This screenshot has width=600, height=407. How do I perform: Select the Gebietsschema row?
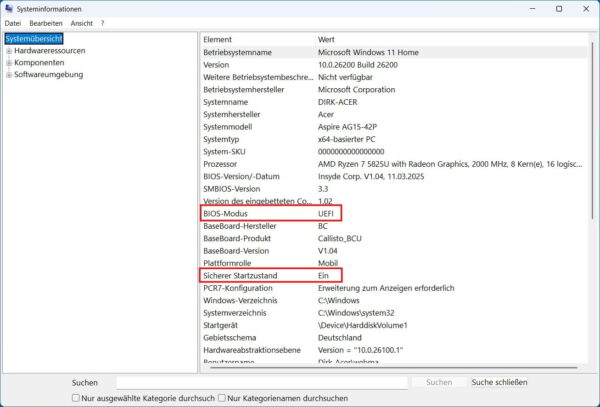coord(394,338)
